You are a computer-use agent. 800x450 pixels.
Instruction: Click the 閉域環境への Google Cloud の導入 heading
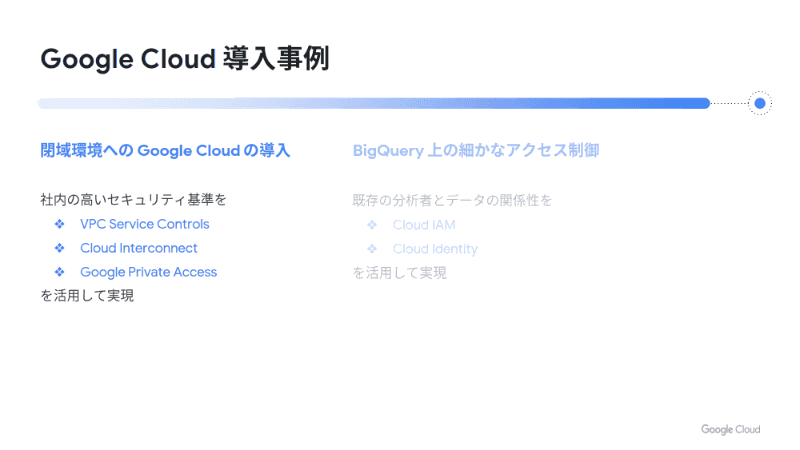(165, 151)
